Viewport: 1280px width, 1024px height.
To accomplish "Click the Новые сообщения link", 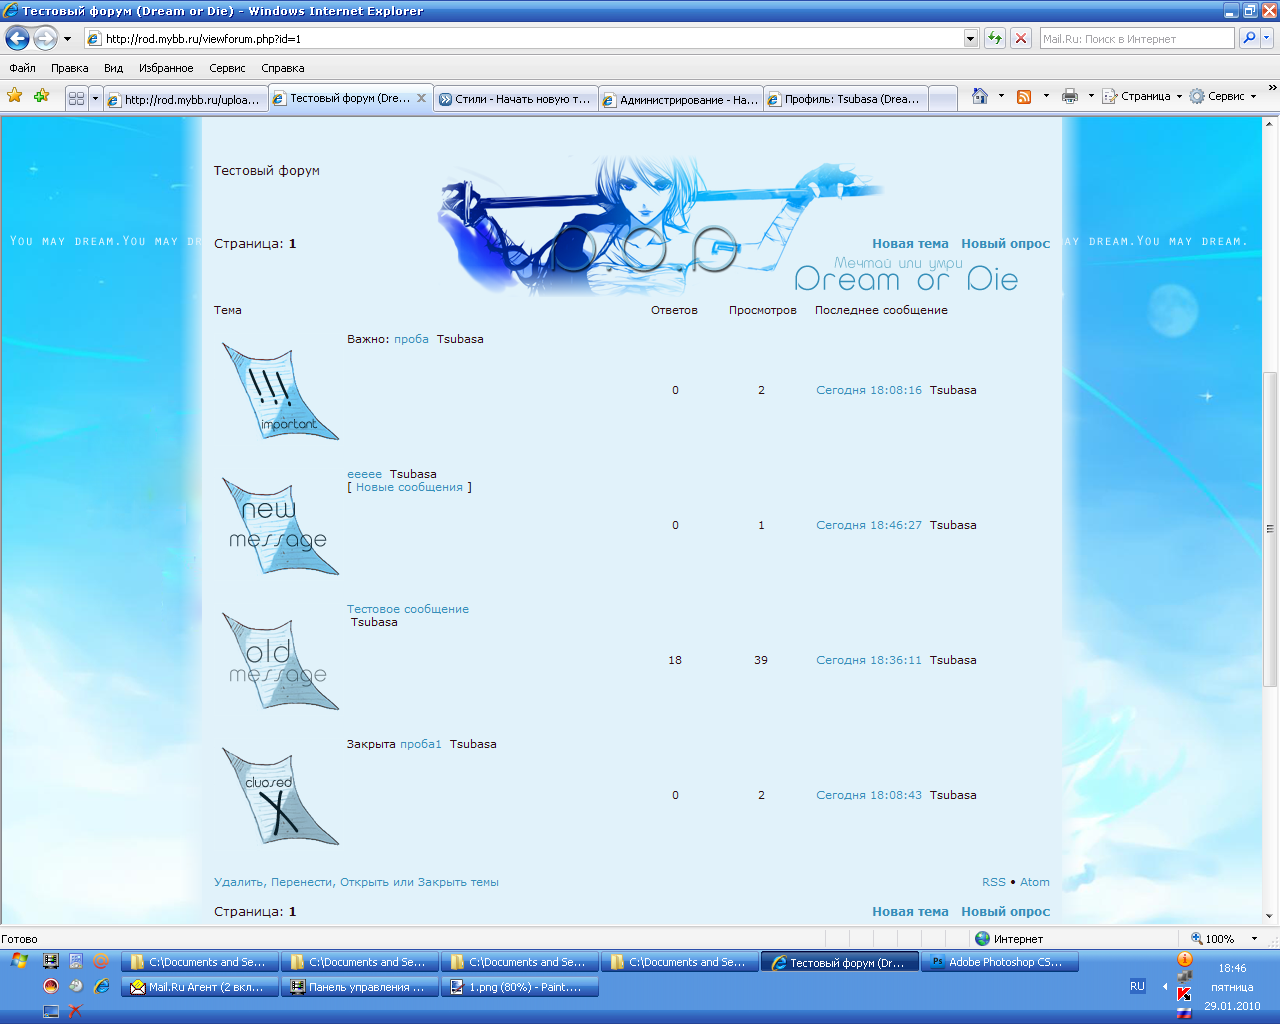I will [x=409, y=487].
